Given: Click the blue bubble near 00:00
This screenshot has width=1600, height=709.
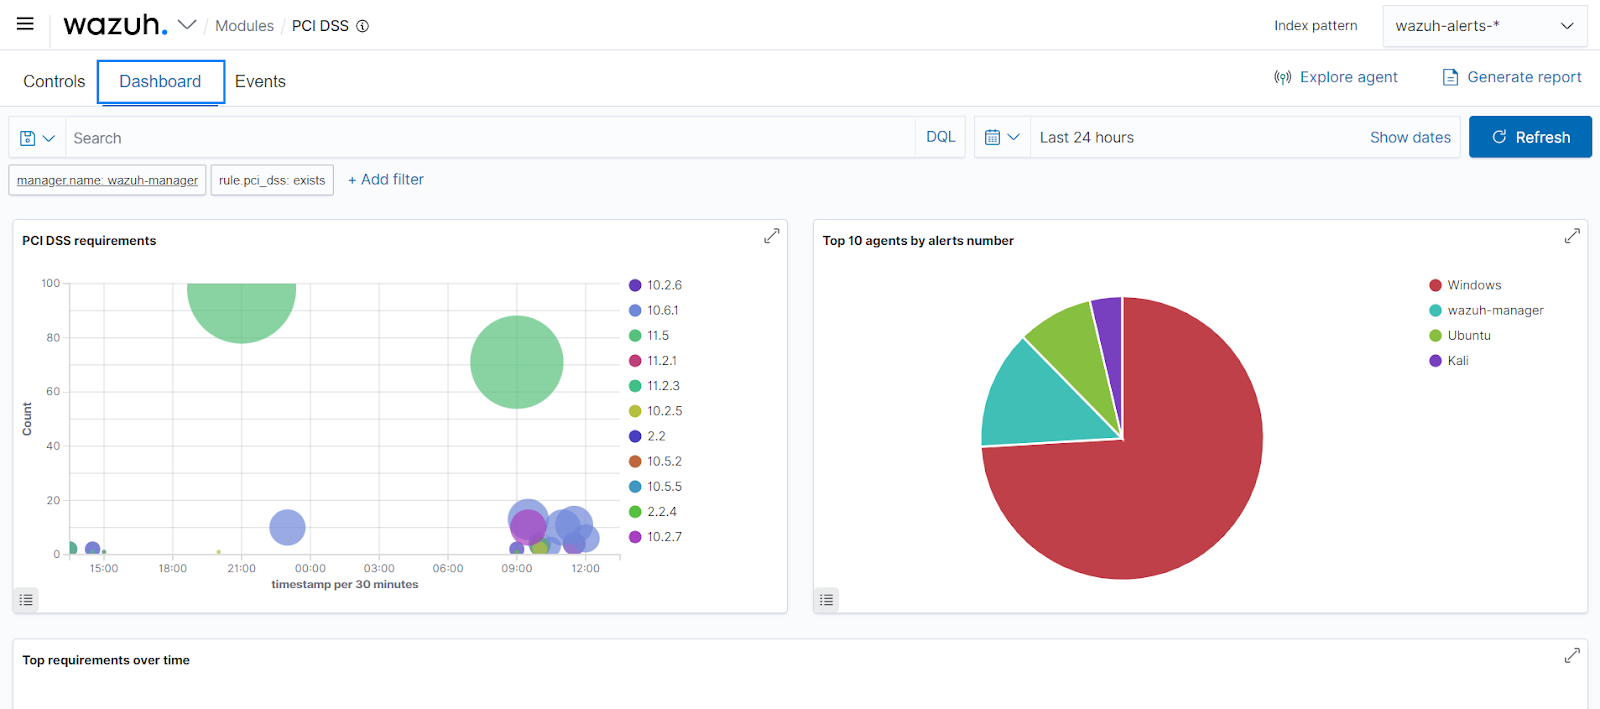Looking at the screenshot, I should [287, 527].
